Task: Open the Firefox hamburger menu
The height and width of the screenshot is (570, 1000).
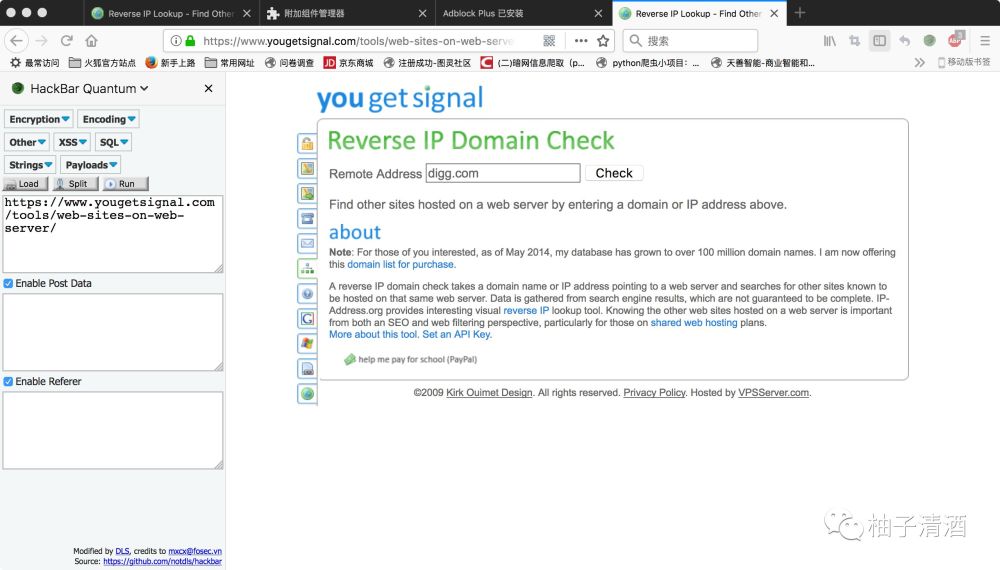Action: [x=985, y=41]
